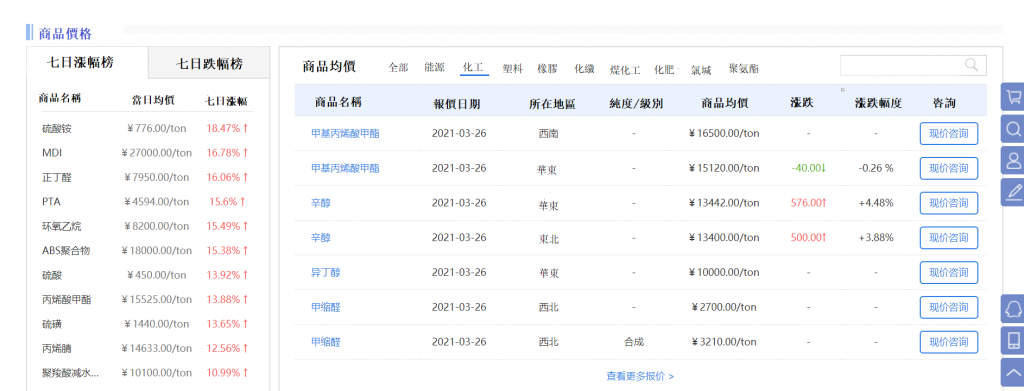This screenshot has width=1024, height=391.
Task: Click the 商品價格 section heading
Action: (x=65, y=33)
